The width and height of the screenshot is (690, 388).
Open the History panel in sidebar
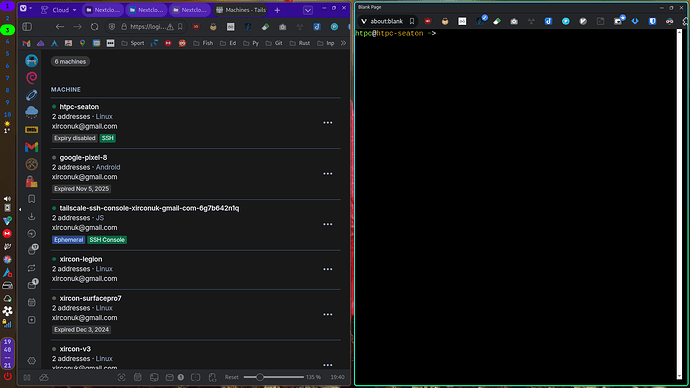pyautogui.click(x=32, y=233)
